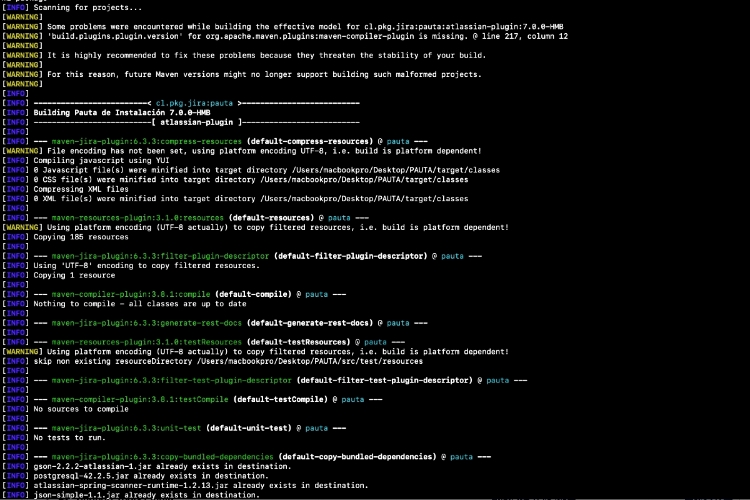
Task: Click the 'No tests to run.' line
Action: tap(69, 438)
